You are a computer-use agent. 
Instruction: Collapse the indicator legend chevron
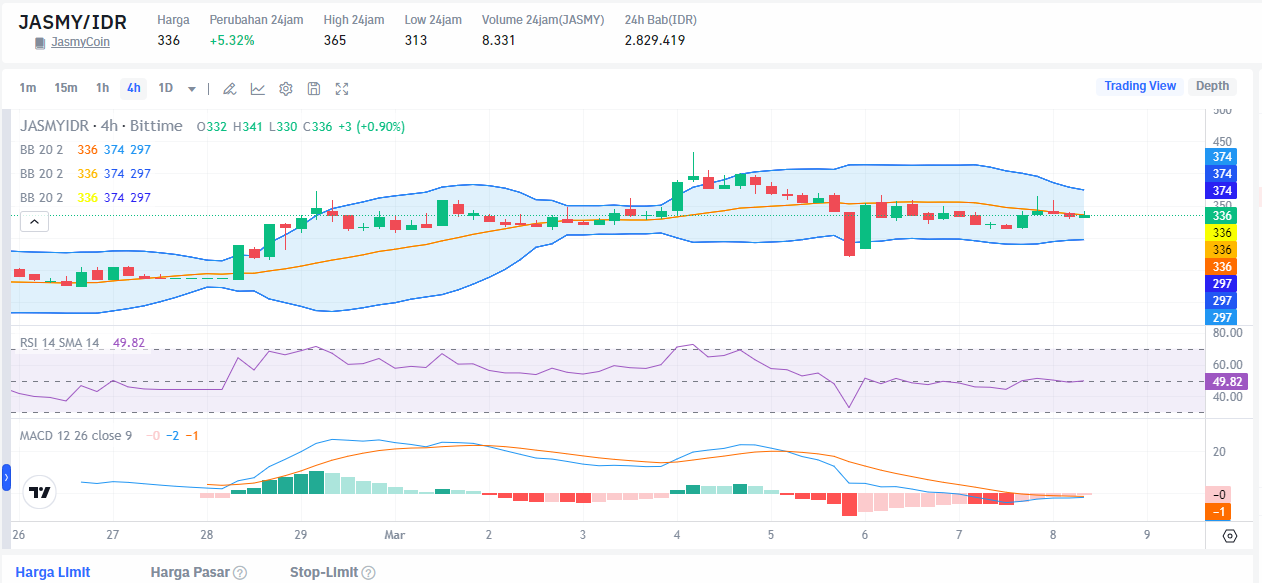point(32,222)
